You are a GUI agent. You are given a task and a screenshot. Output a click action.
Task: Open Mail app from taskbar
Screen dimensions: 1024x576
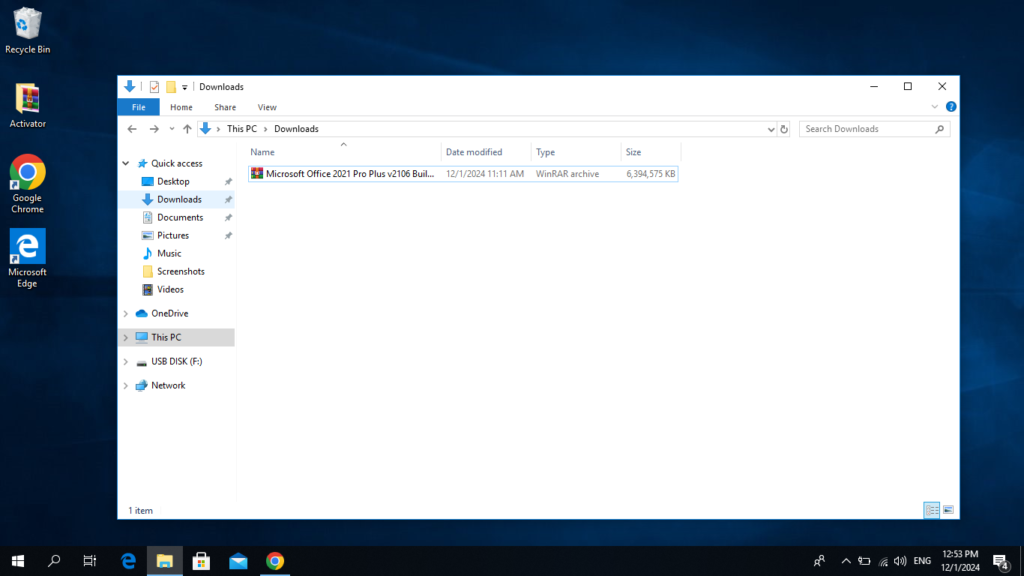tap(238, 561)
